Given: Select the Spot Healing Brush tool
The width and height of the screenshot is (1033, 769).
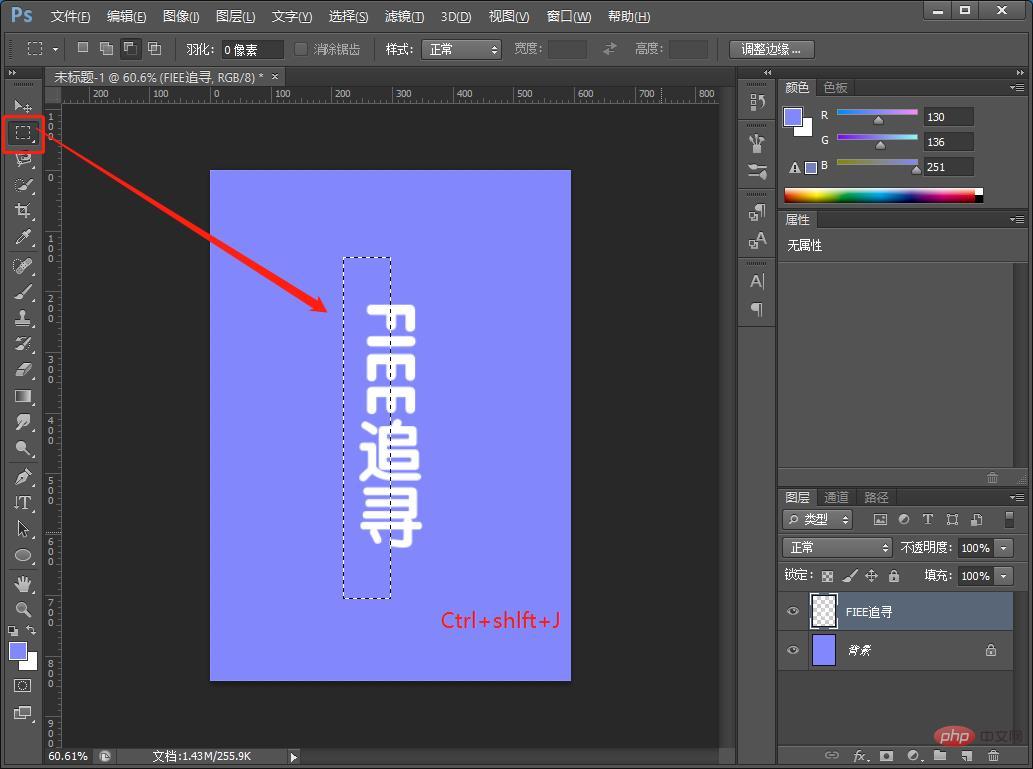Looking at the screenshot, I should click(23, 266).
